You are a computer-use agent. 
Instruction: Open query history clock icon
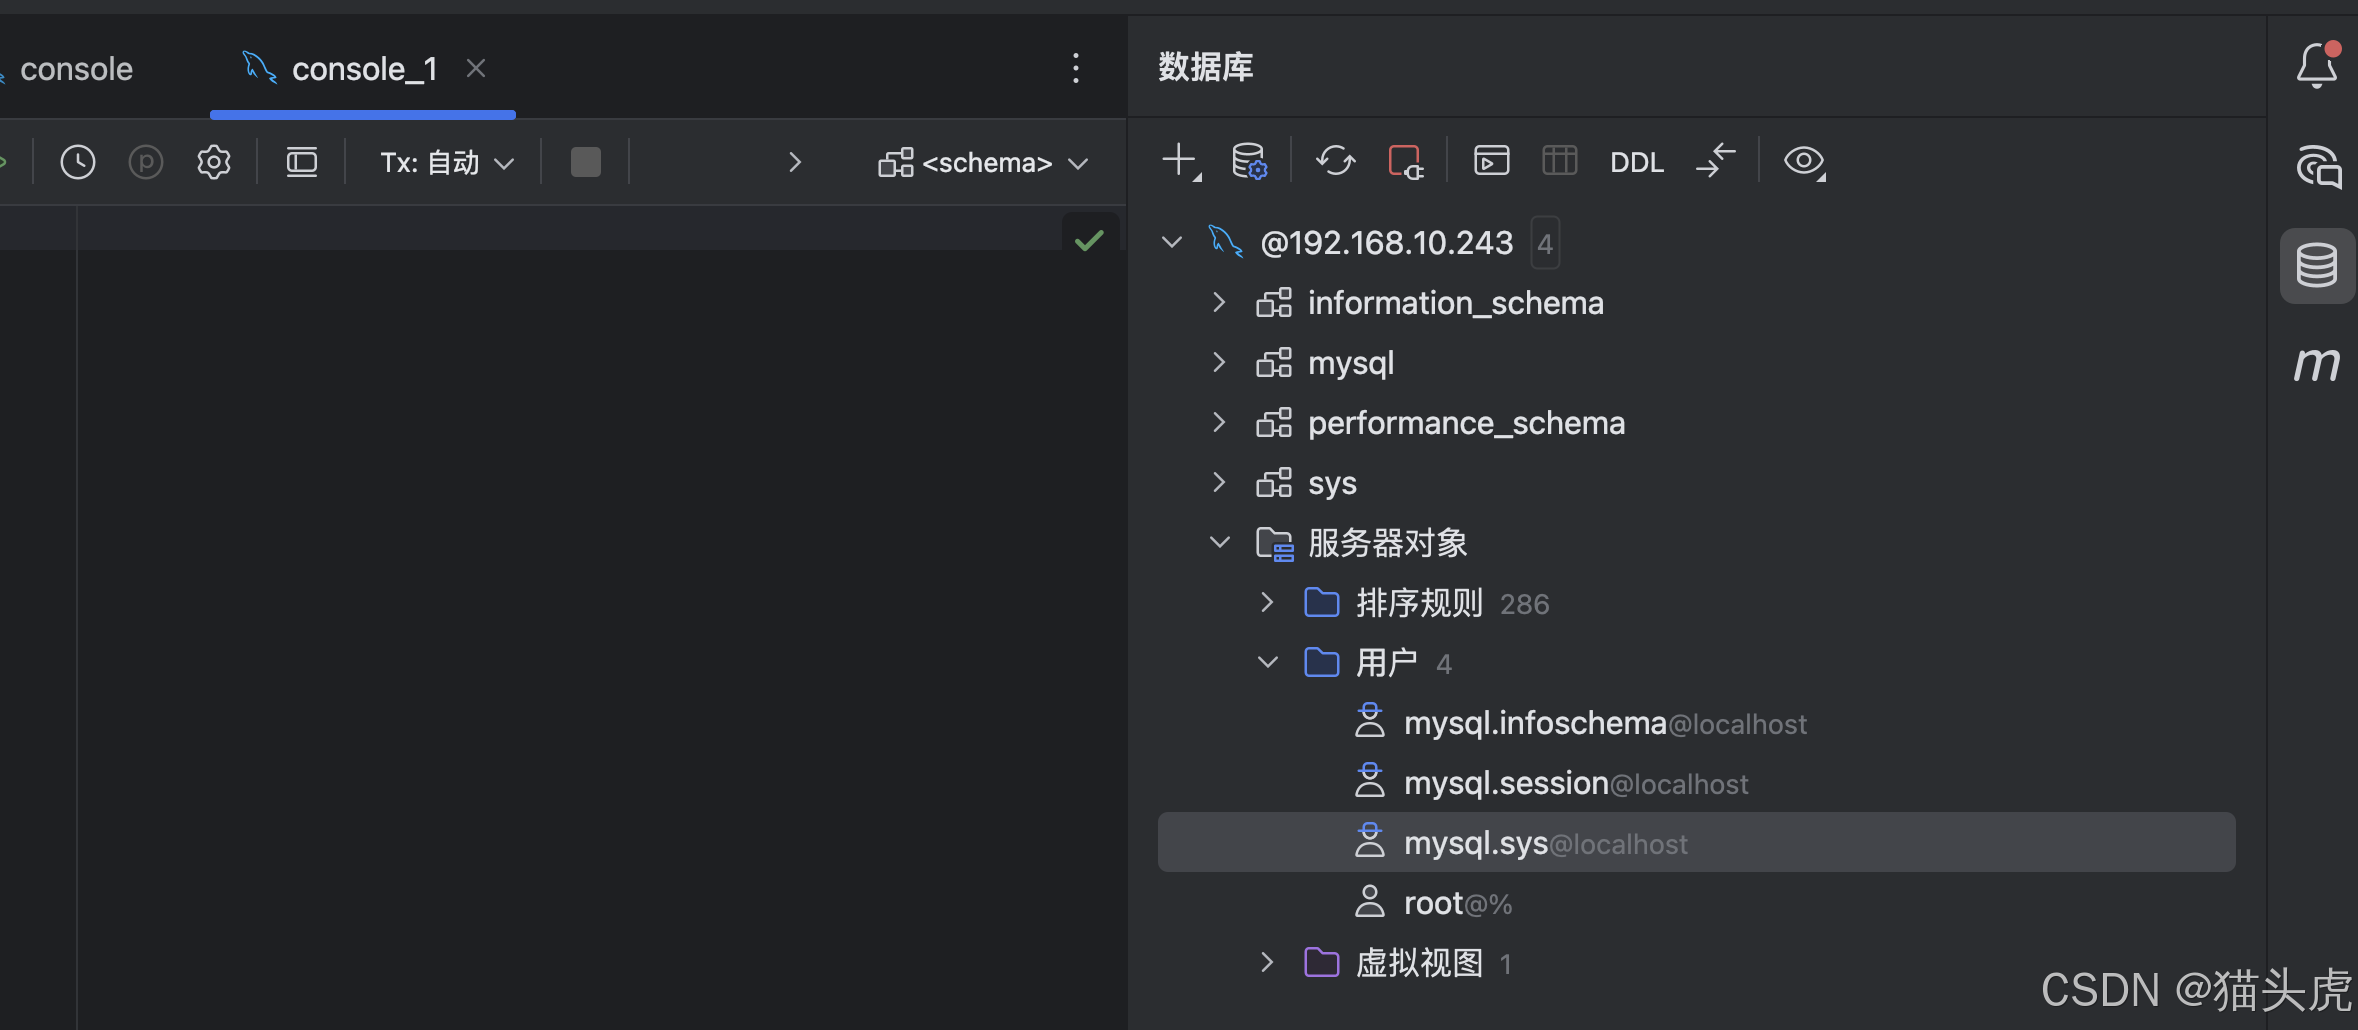point(77,162)
